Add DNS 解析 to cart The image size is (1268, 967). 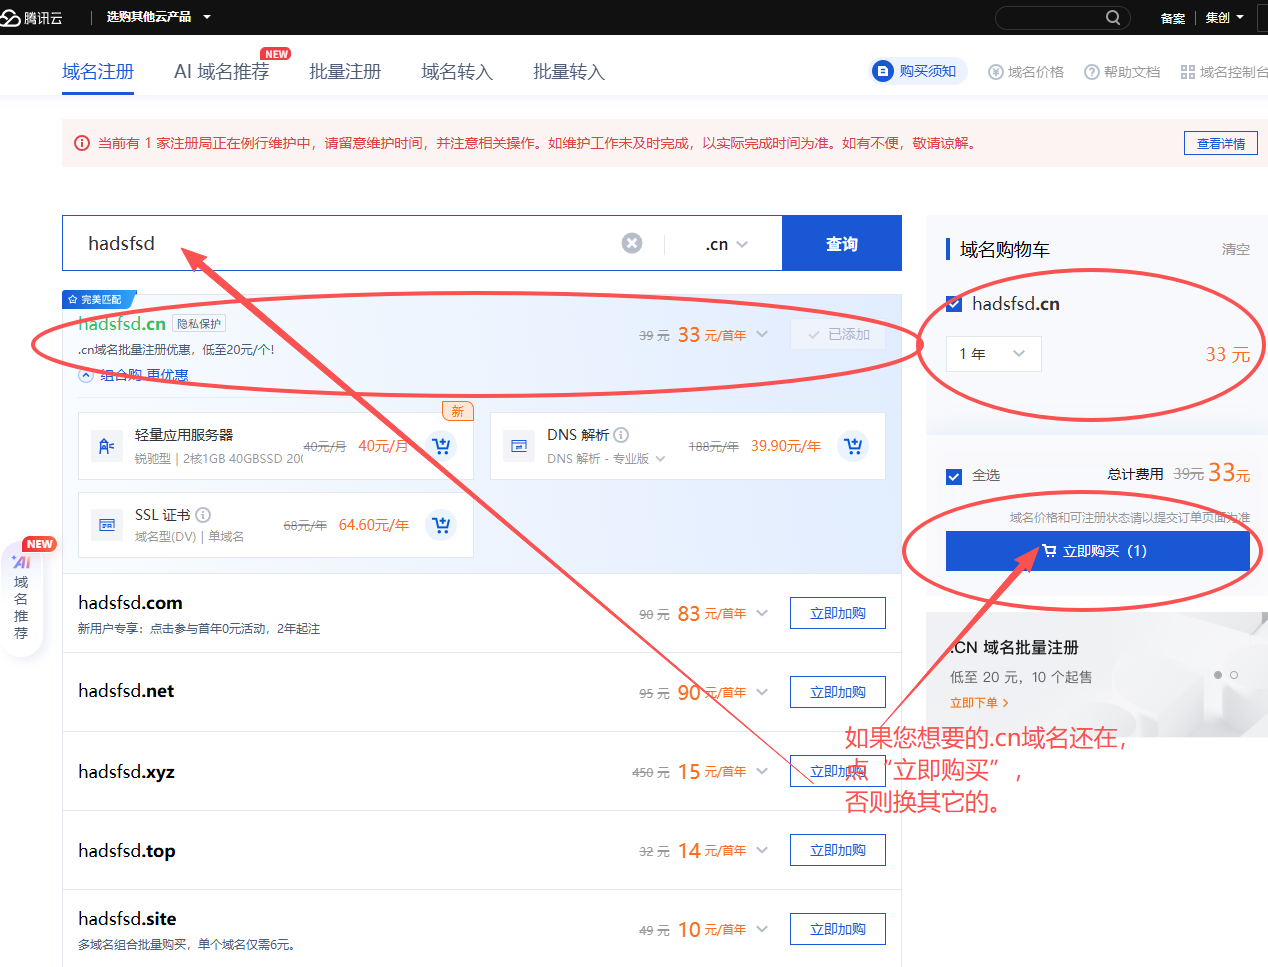[853, 446]
